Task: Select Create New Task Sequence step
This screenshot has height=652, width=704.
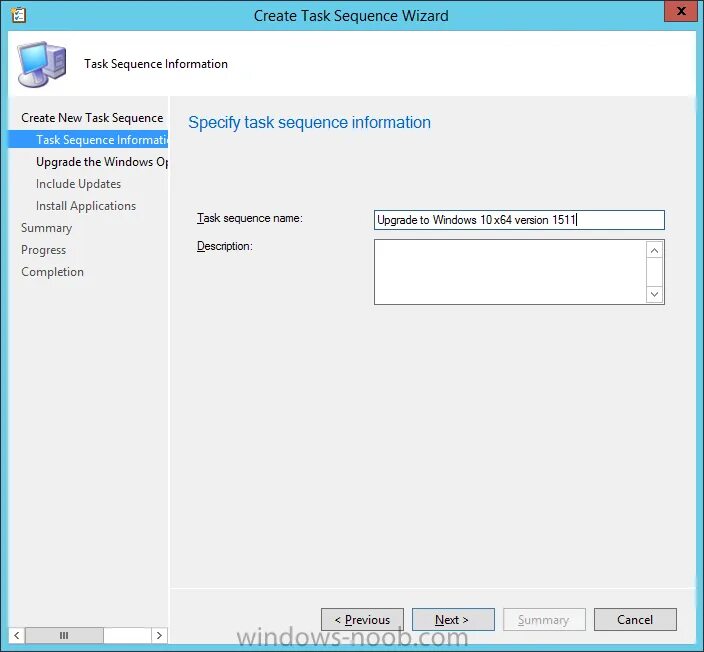Action: tap(92, 118)
